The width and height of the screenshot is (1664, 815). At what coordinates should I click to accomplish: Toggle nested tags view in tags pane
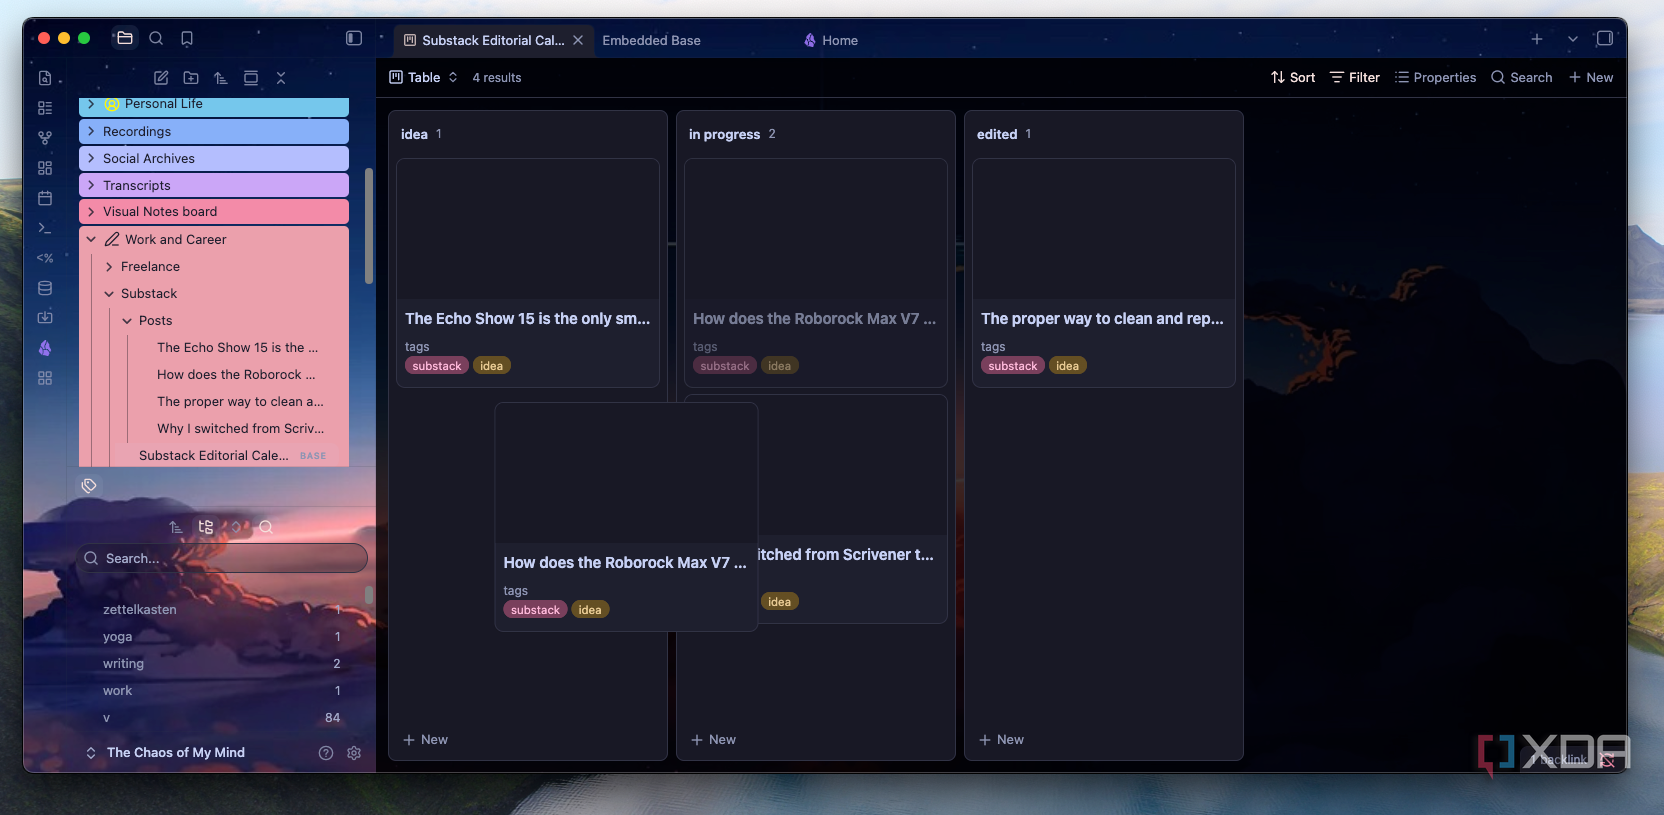coord(206,527)
